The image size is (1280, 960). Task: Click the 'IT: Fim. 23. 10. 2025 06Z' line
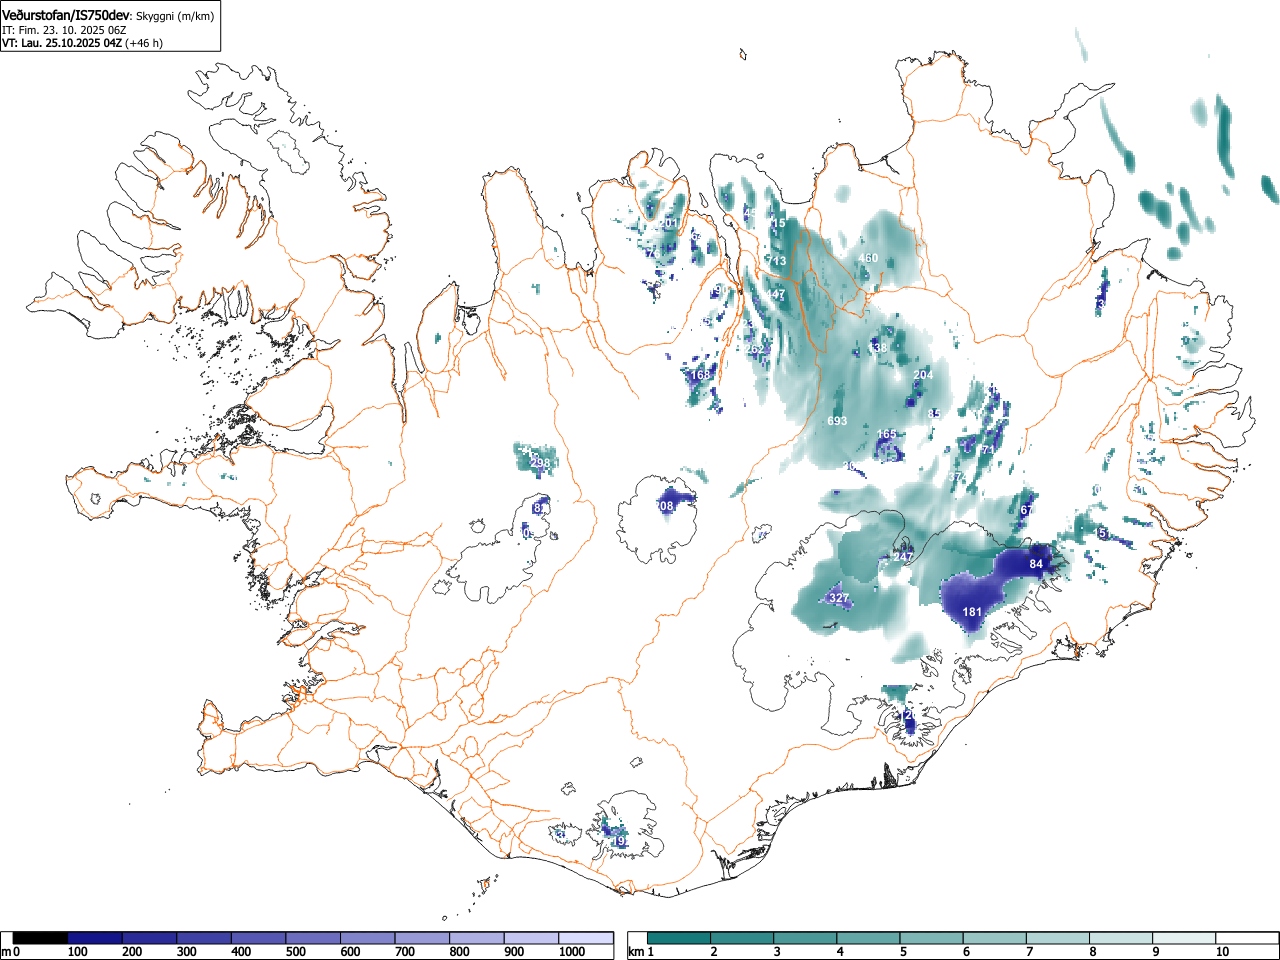(64, 30)
